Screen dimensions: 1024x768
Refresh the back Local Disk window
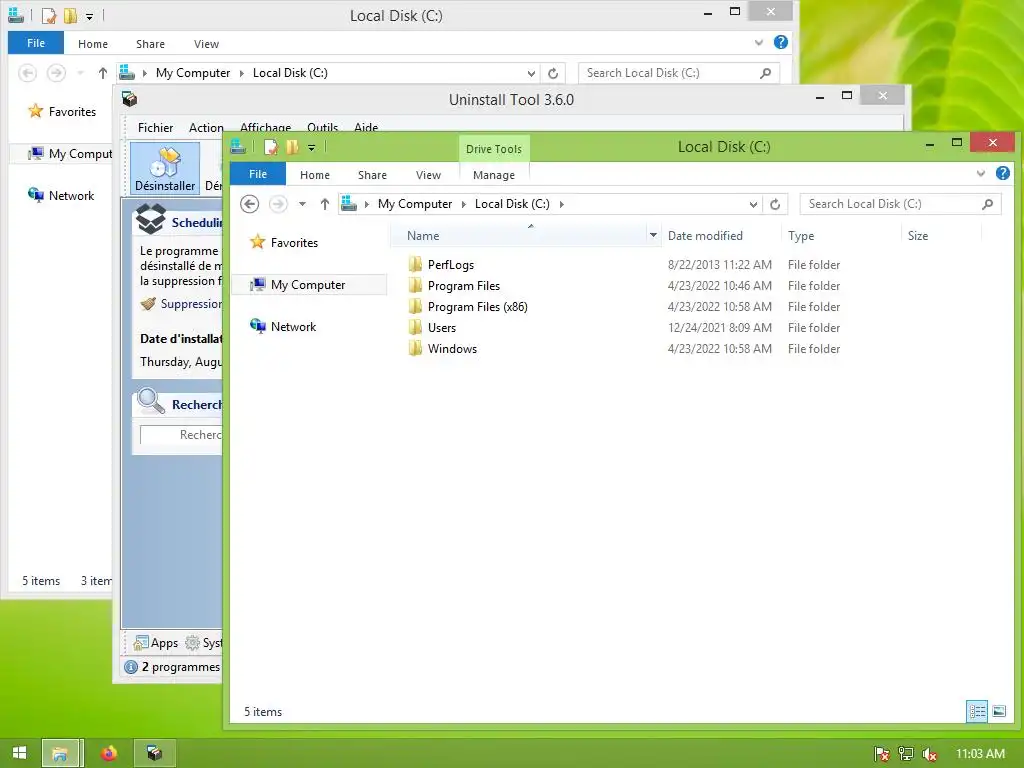[x=553, y=73]
